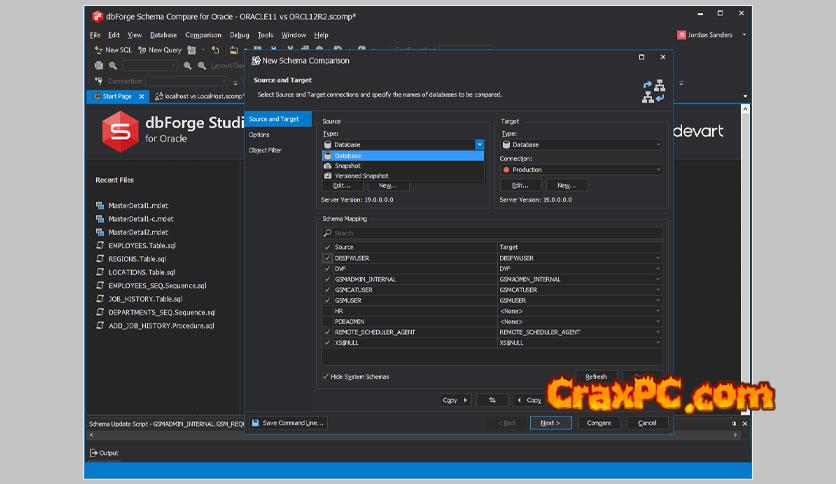Check the HR schema row checkbox
The height and width of the screenshot is (484, 836).
327,311
